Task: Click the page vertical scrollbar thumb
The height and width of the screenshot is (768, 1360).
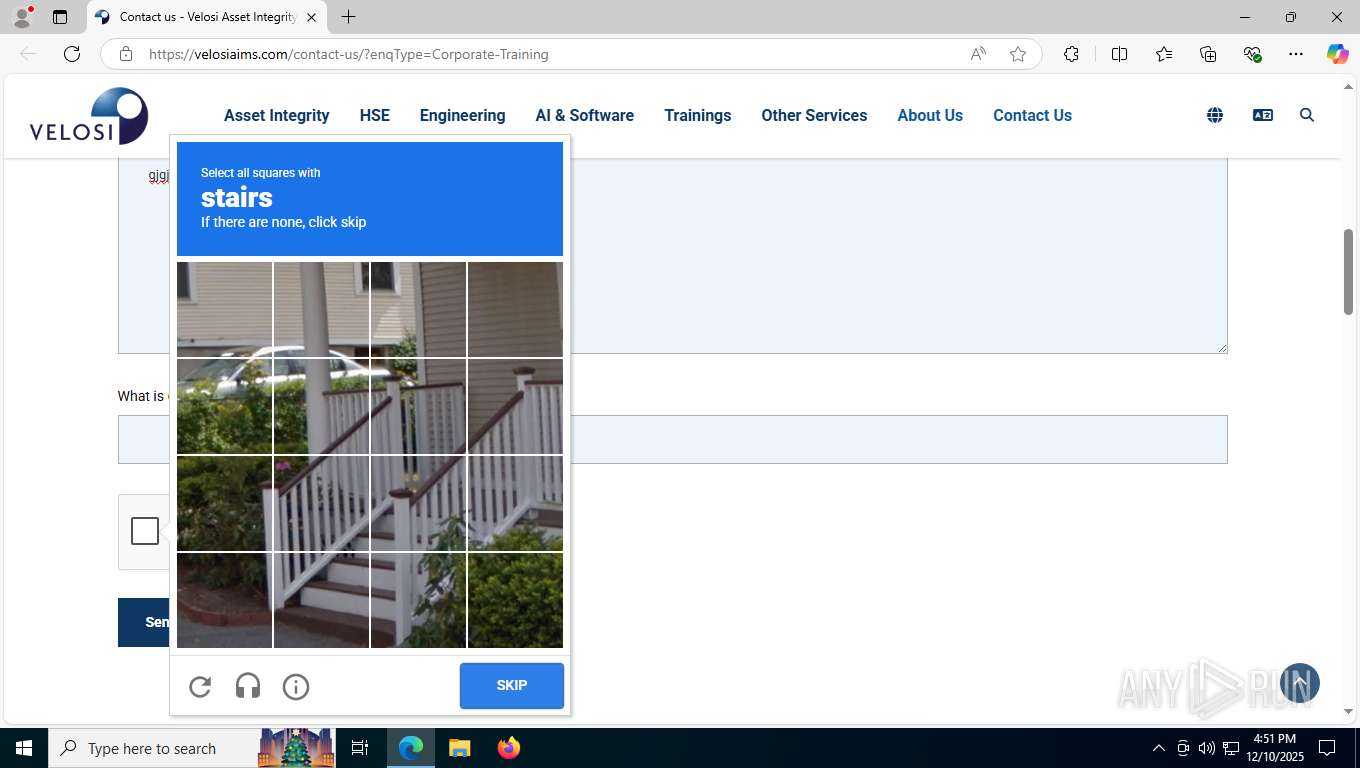Action: [1348, 272]
